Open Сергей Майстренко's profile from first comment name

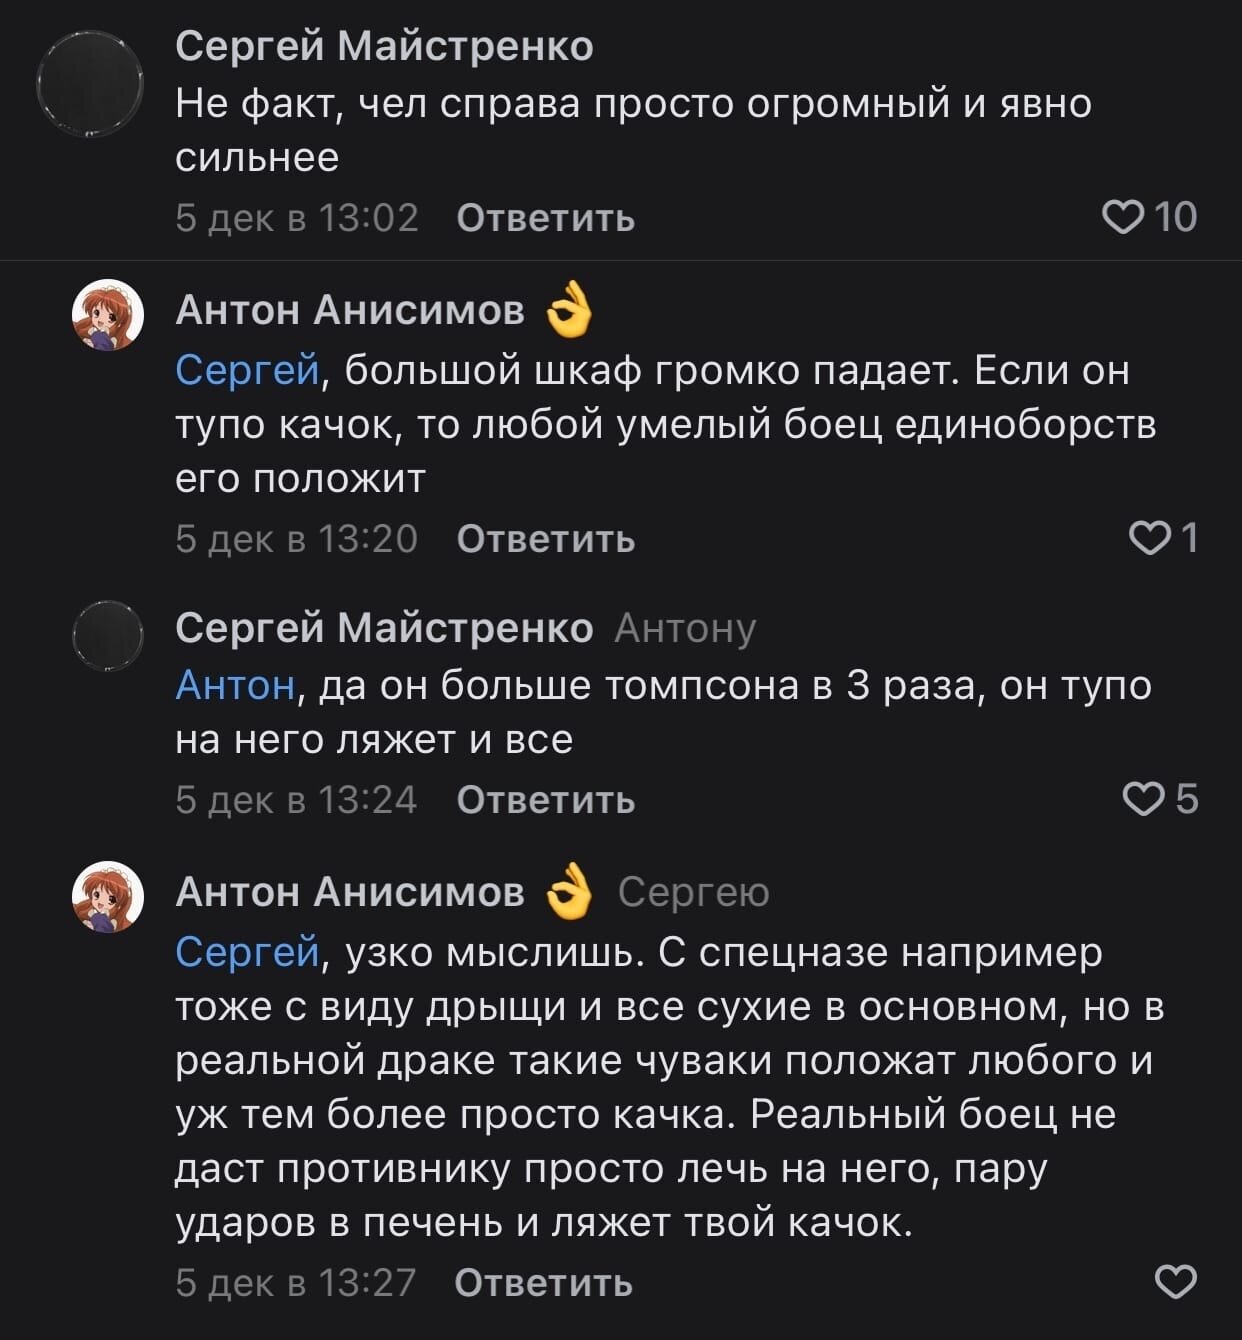click(x=384, y=46)
